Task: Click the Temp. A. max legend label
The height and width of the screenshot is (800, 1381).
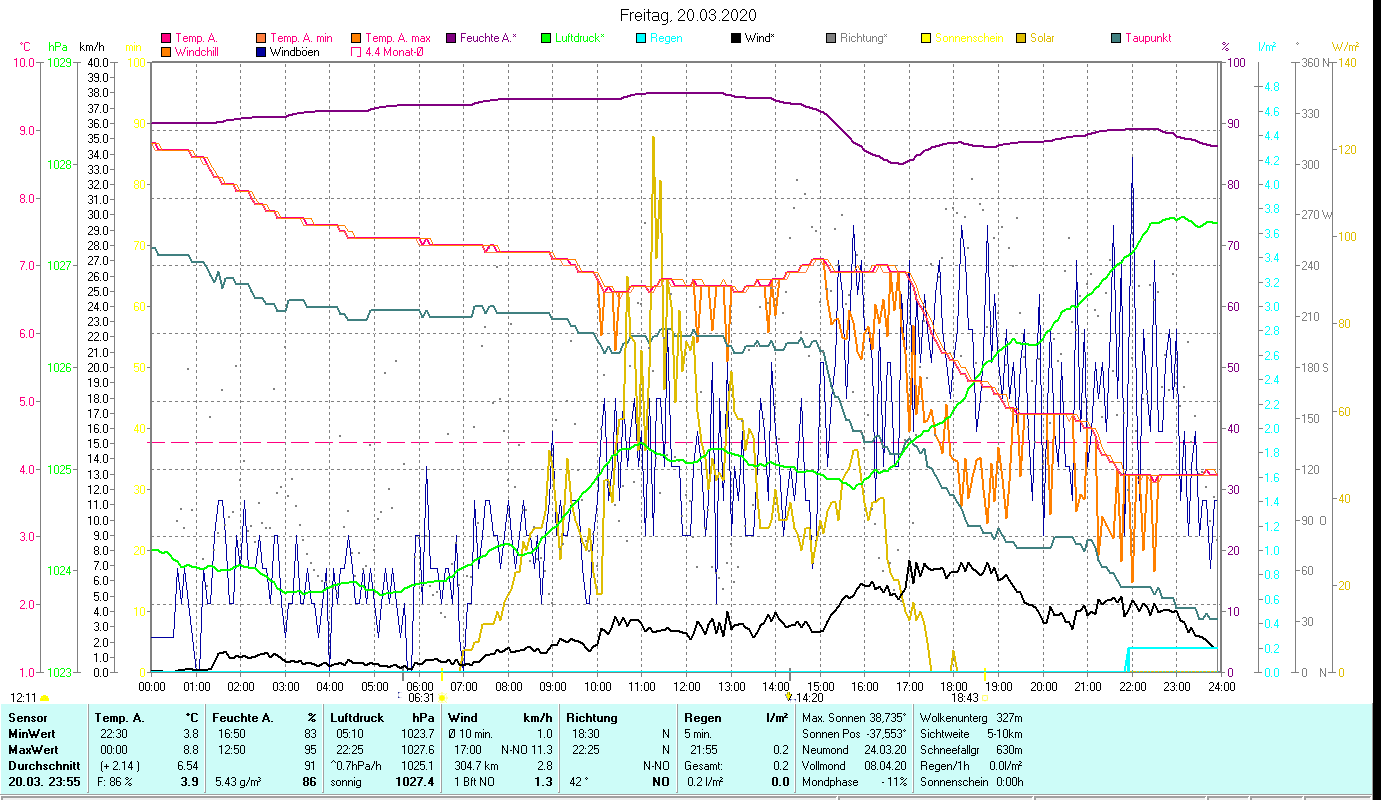Action: pos(398,39)
